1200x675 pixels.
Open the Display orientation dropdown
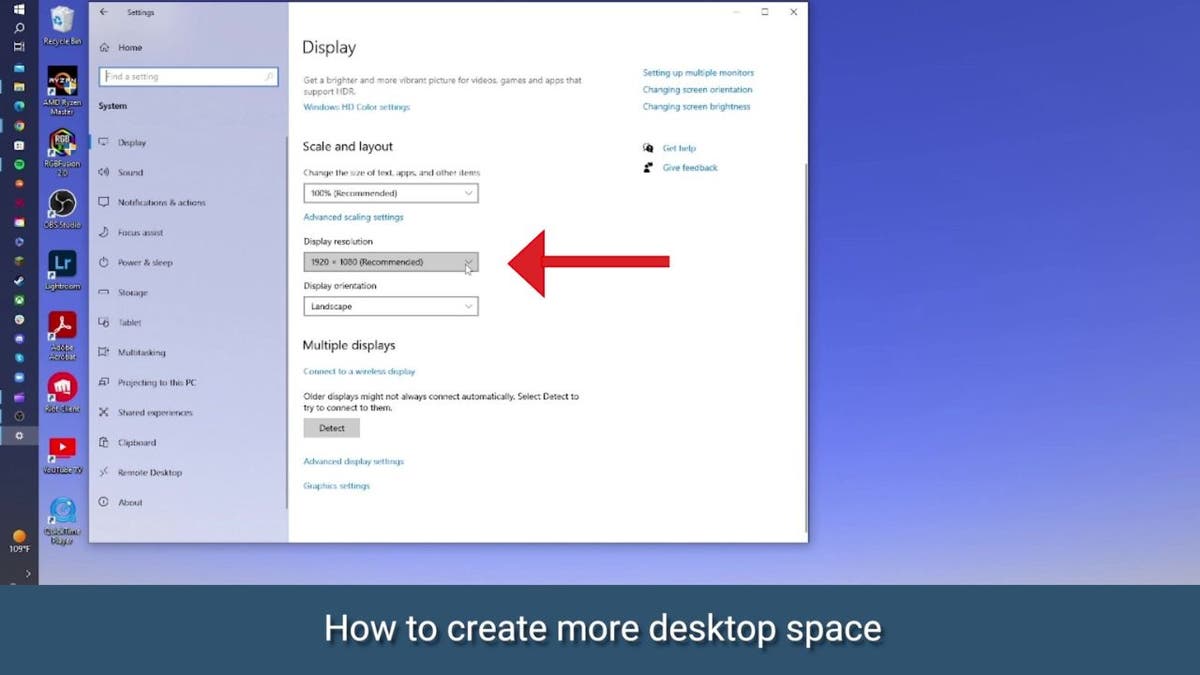click(391, 307)
